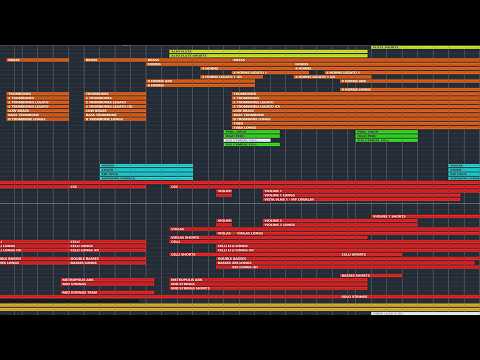Select the leftmost LOW BRASS clip
The image size is (480, 360).
point(38,111)
